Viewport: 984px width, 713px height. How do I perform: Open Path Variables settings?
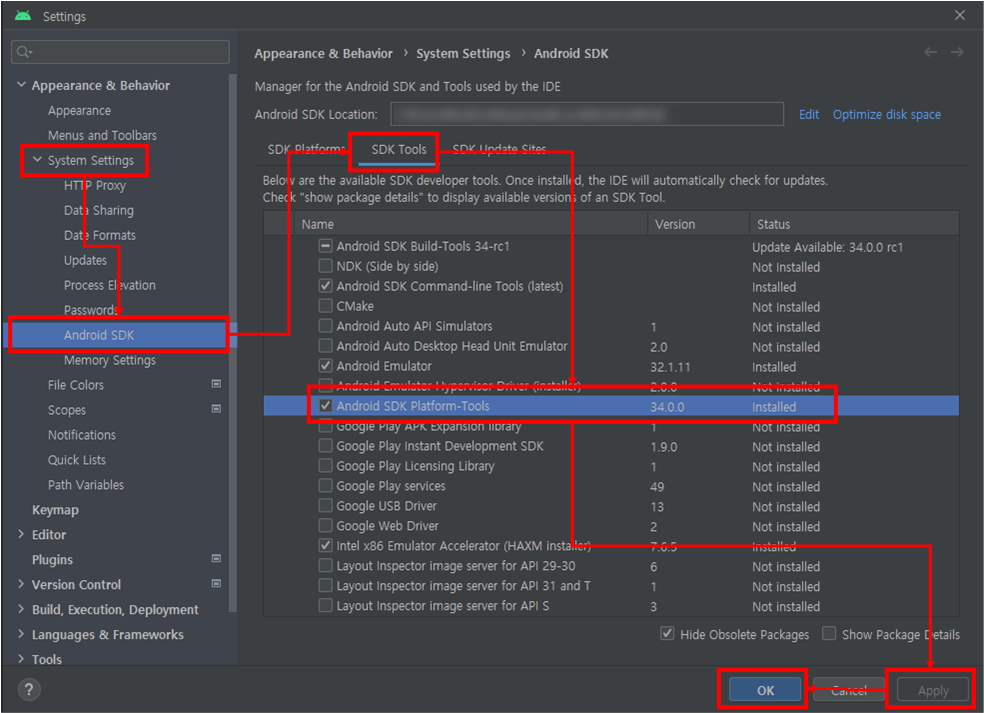pyautogui.click(x=86, y=485)
